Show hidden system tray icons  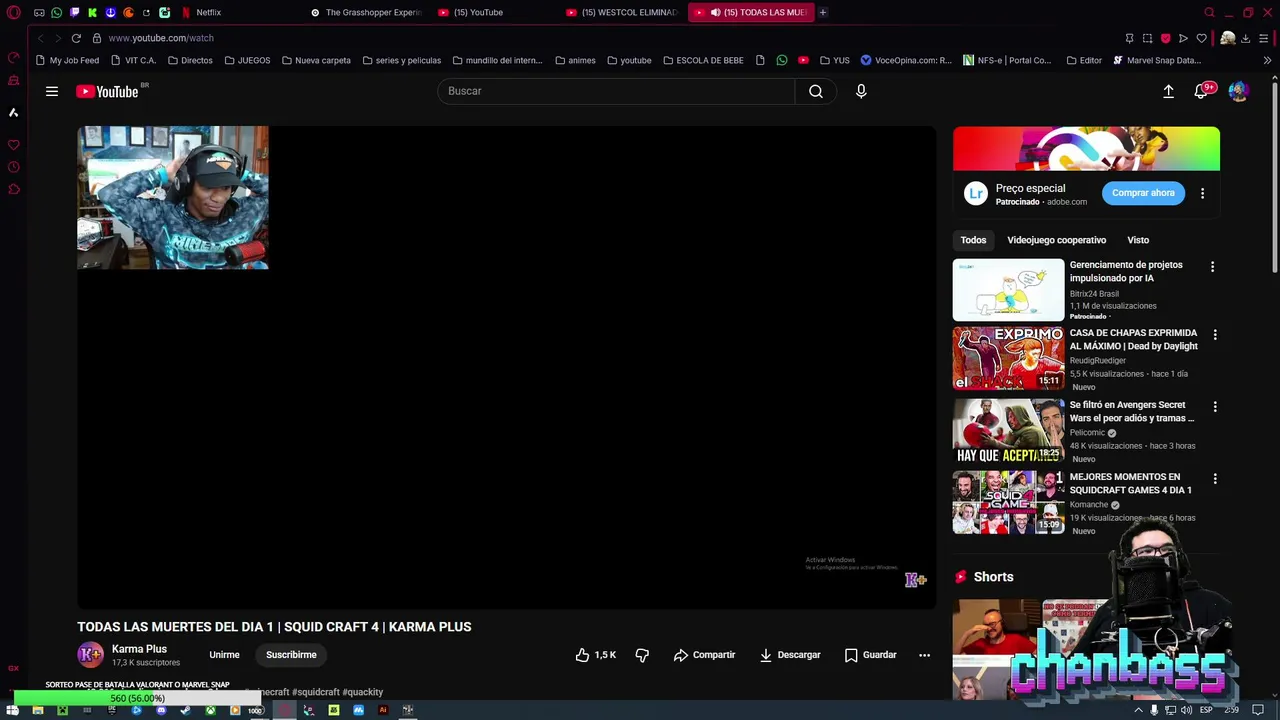[1138, 710]
